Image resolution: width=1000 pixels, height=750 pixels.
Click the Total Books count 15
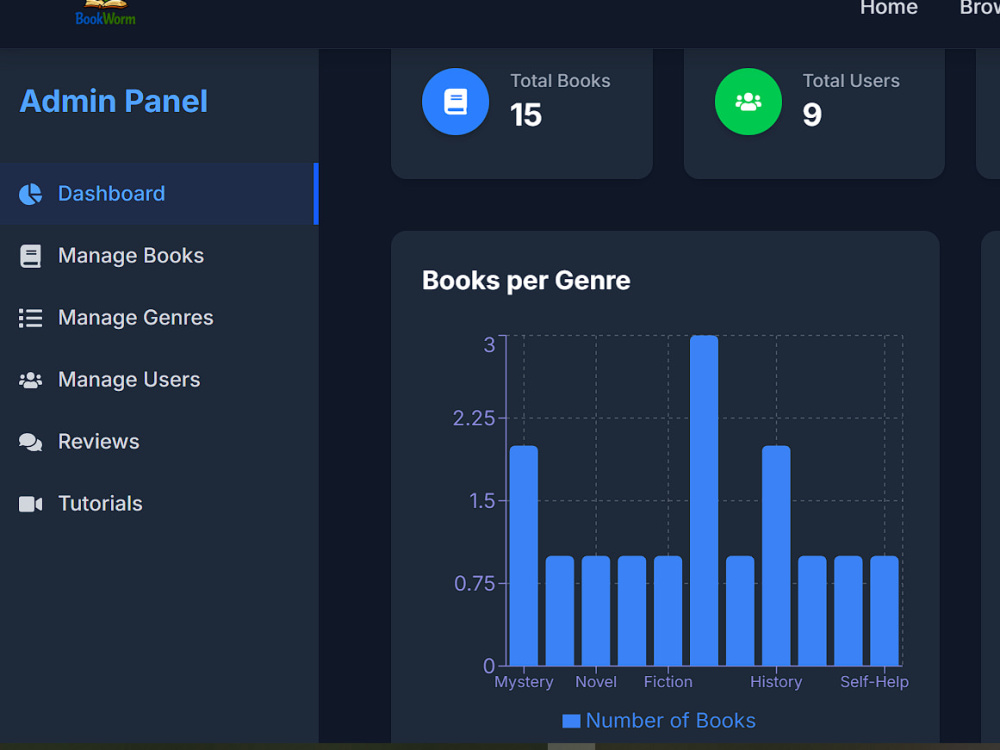526,115
